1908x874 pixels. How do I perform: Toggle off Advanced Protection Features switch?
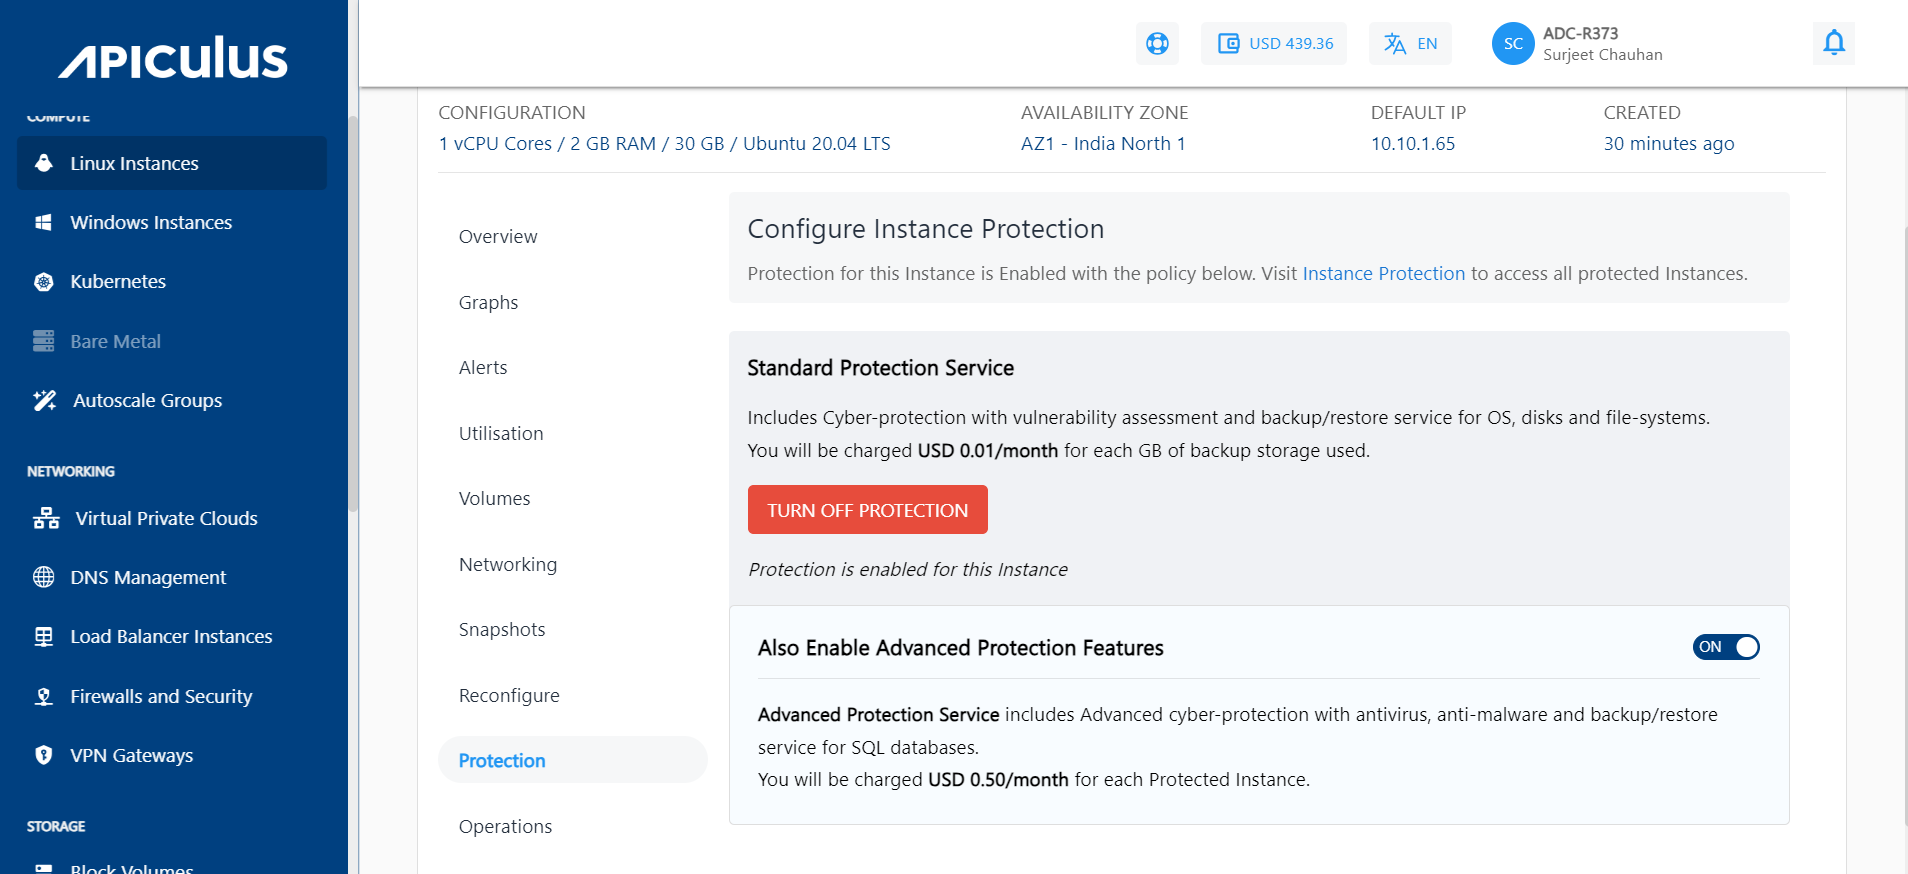(x=1726, y=647)
